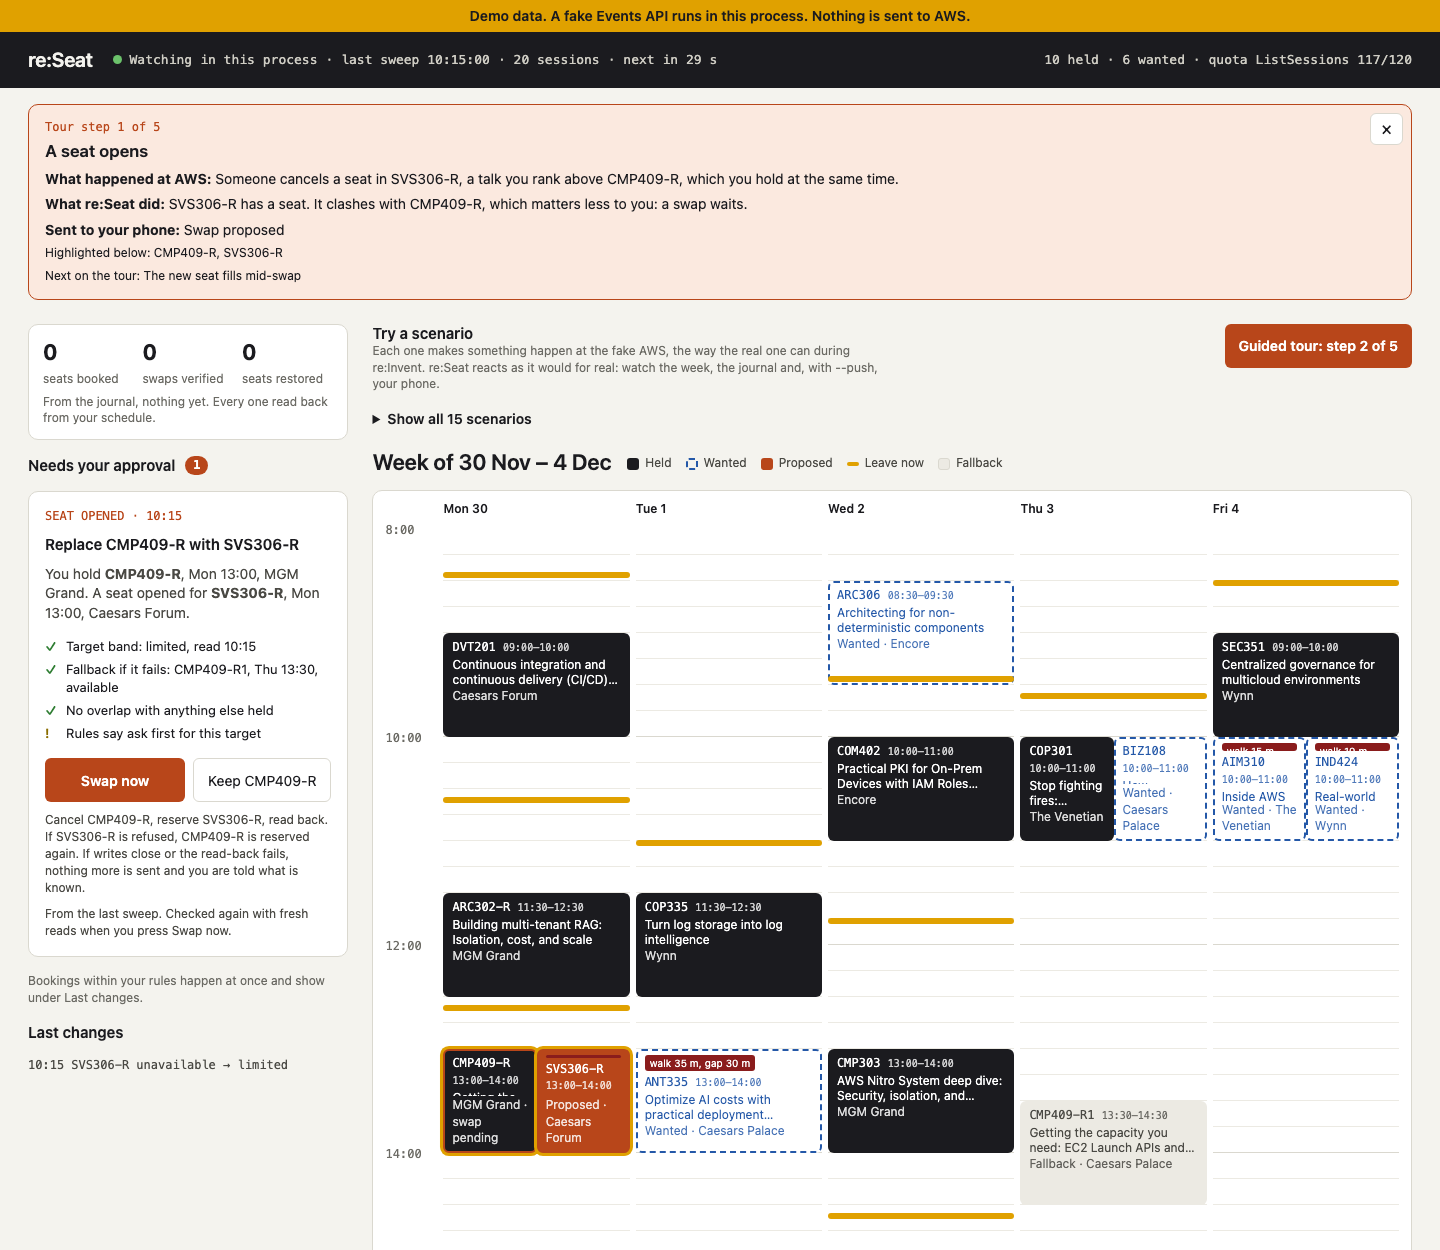The image size is (1440, 1250).
Task: Open the COP335 log storage session
Action: tap(729, 945)
